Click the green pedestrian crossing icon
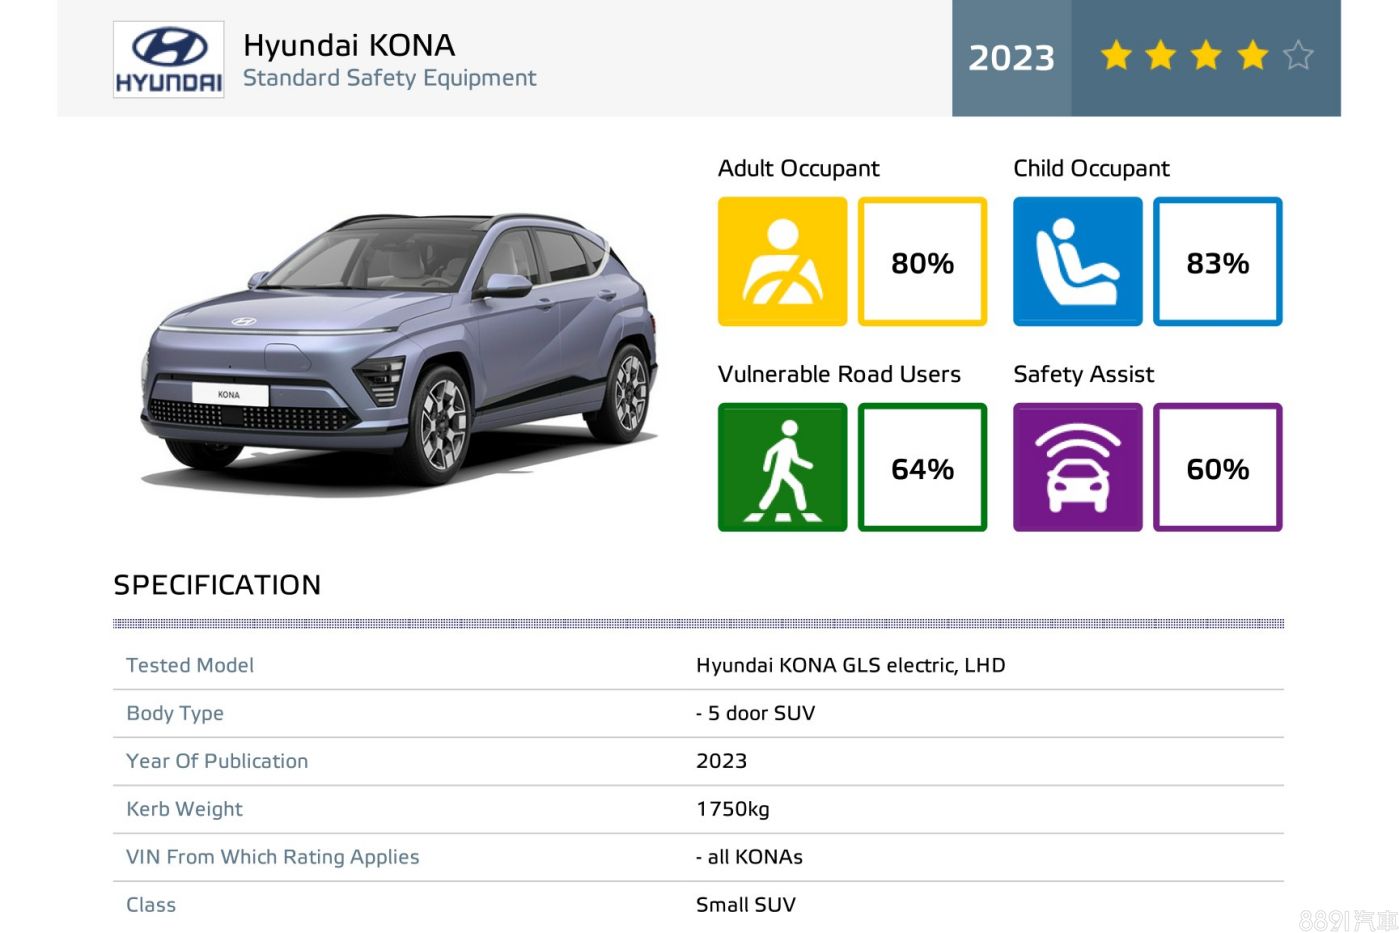The image size is (1399, 933). (782, 467)
